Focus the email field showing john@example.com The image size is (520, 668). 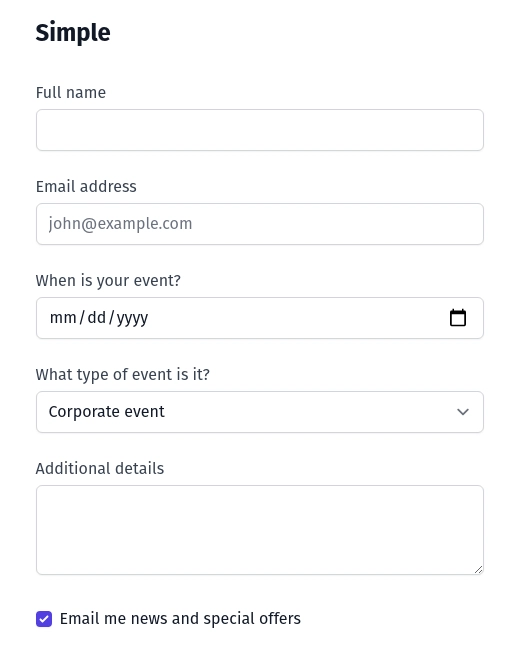tap(260, 224)
